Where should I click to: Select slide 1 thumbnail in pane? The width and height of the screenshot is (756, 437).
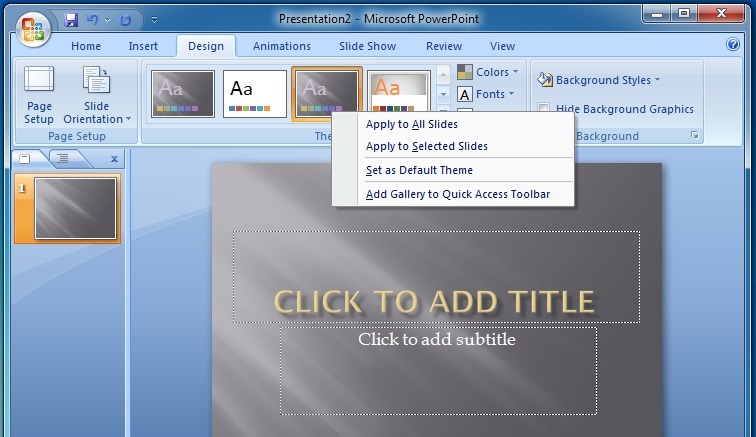(75, 208)
